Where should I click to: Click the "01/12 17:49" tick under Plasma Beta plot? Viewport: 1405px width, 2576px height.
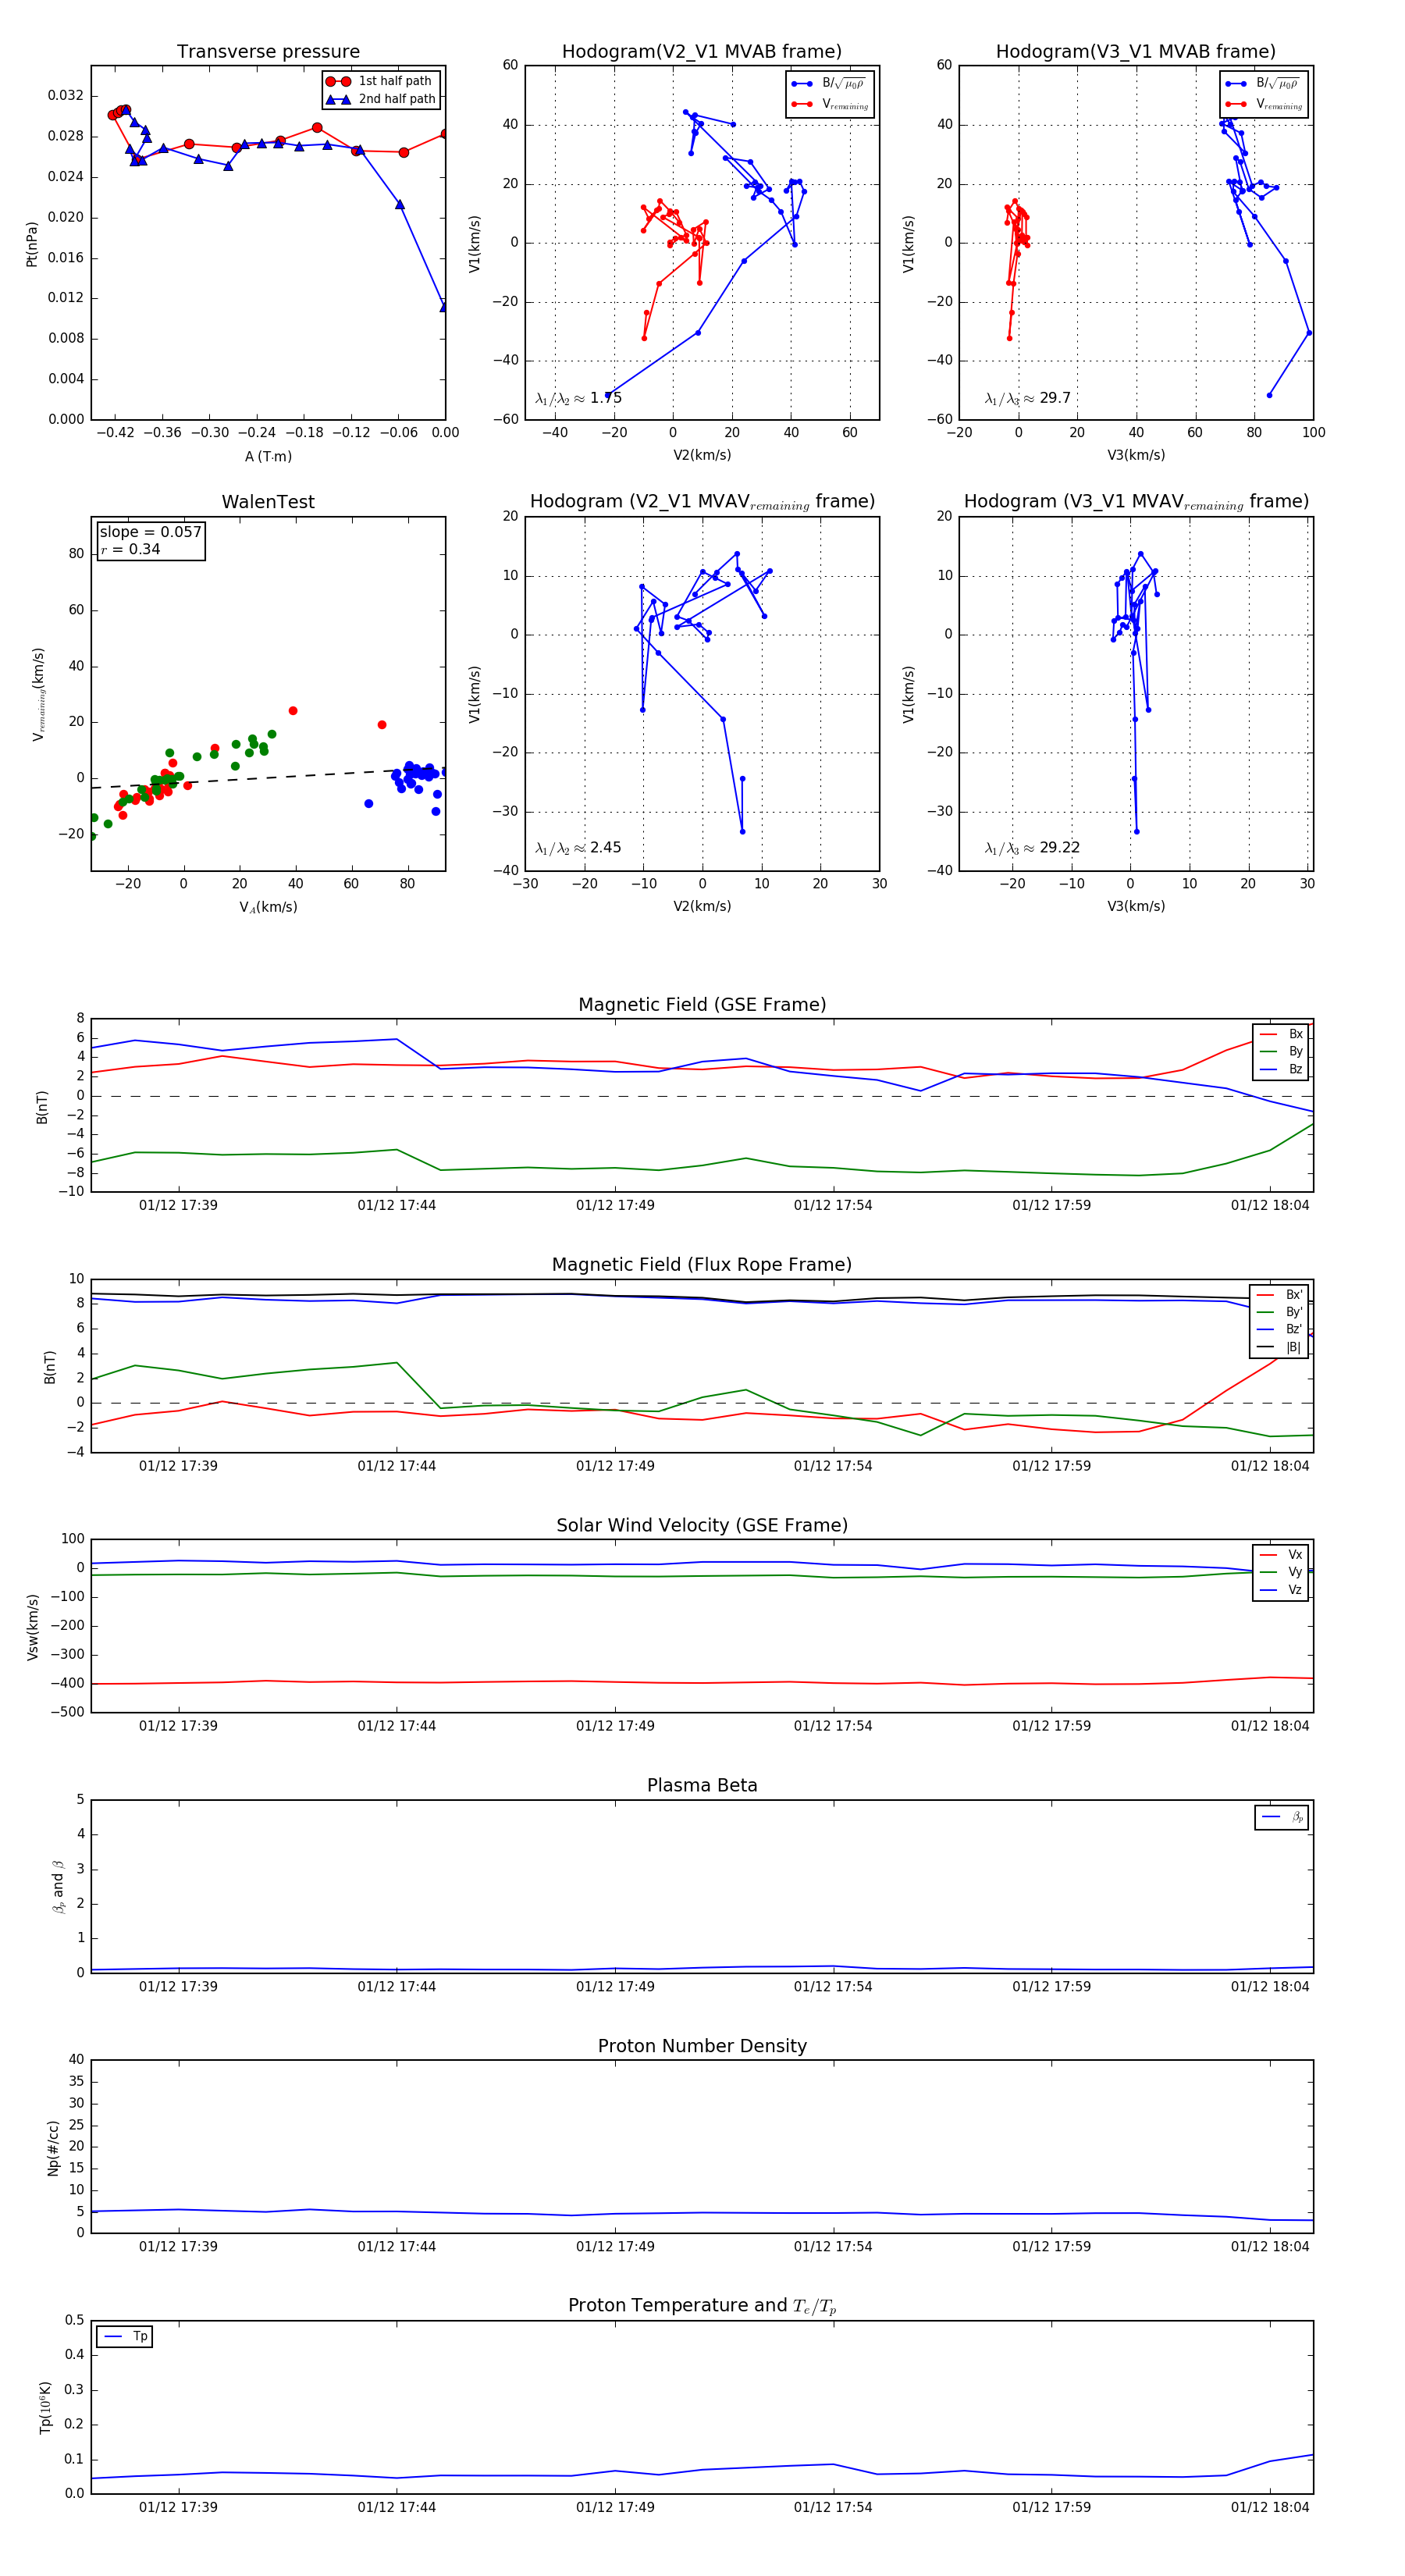(x=615, y=1987)
